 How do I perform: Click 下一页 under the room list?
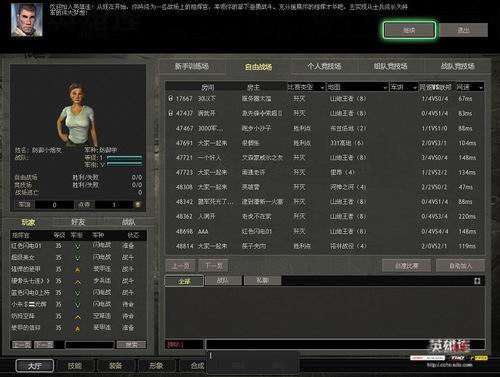[213, 266]
